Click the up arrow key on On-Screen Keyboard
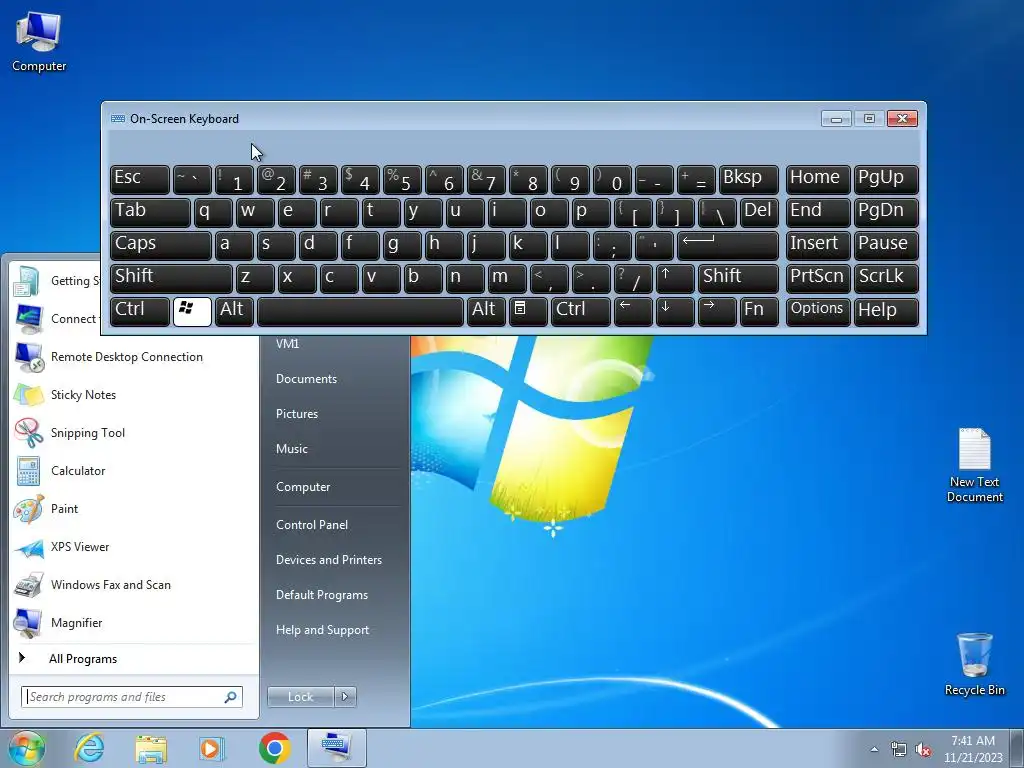 pyautogui.click(x=675, y=278)
